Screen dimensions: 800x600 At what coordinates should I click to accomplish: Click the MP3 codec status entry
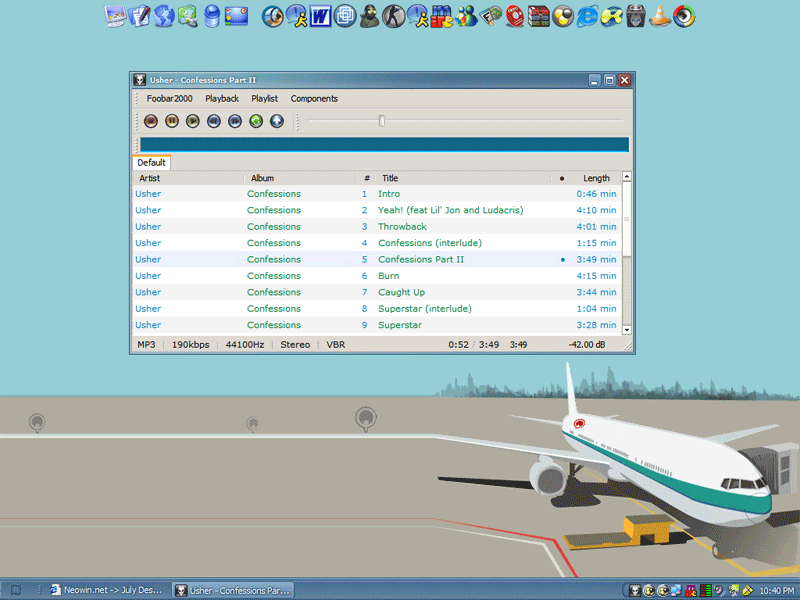tap(146, 345)
